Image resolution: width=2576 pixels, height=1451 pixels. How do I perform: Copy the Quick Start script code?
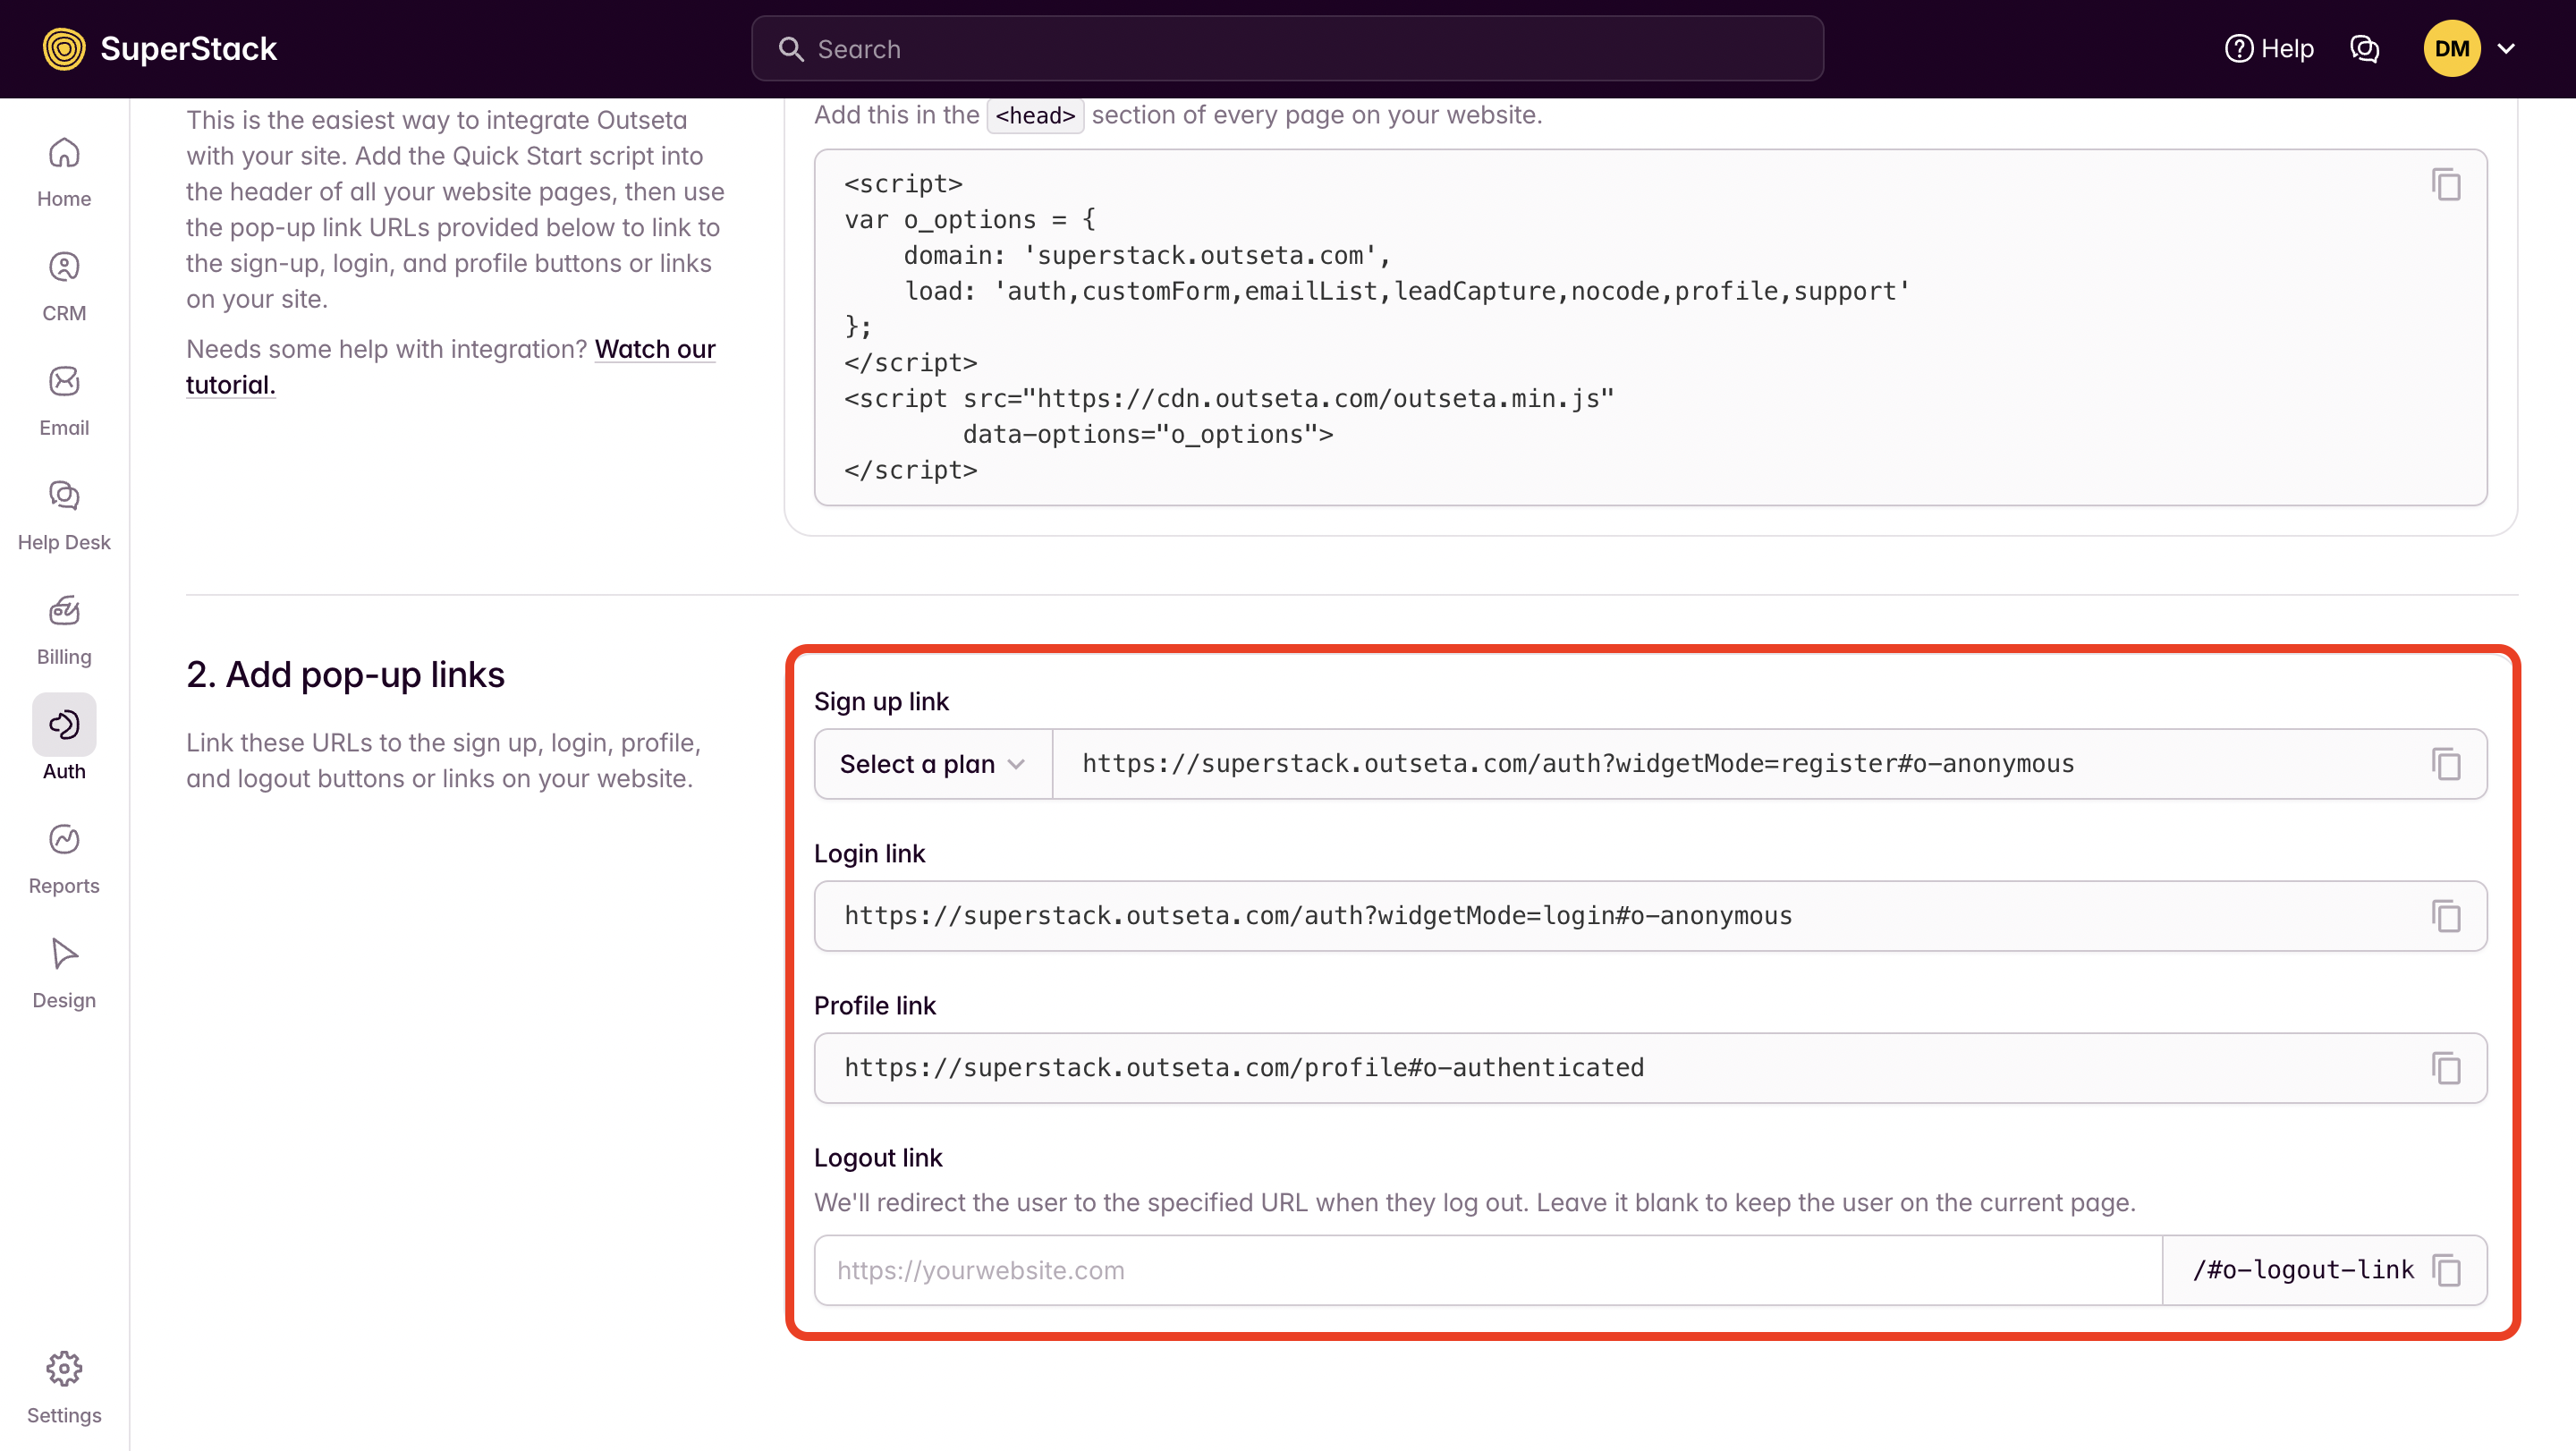pyautogui.click(x=2446, y=185)
